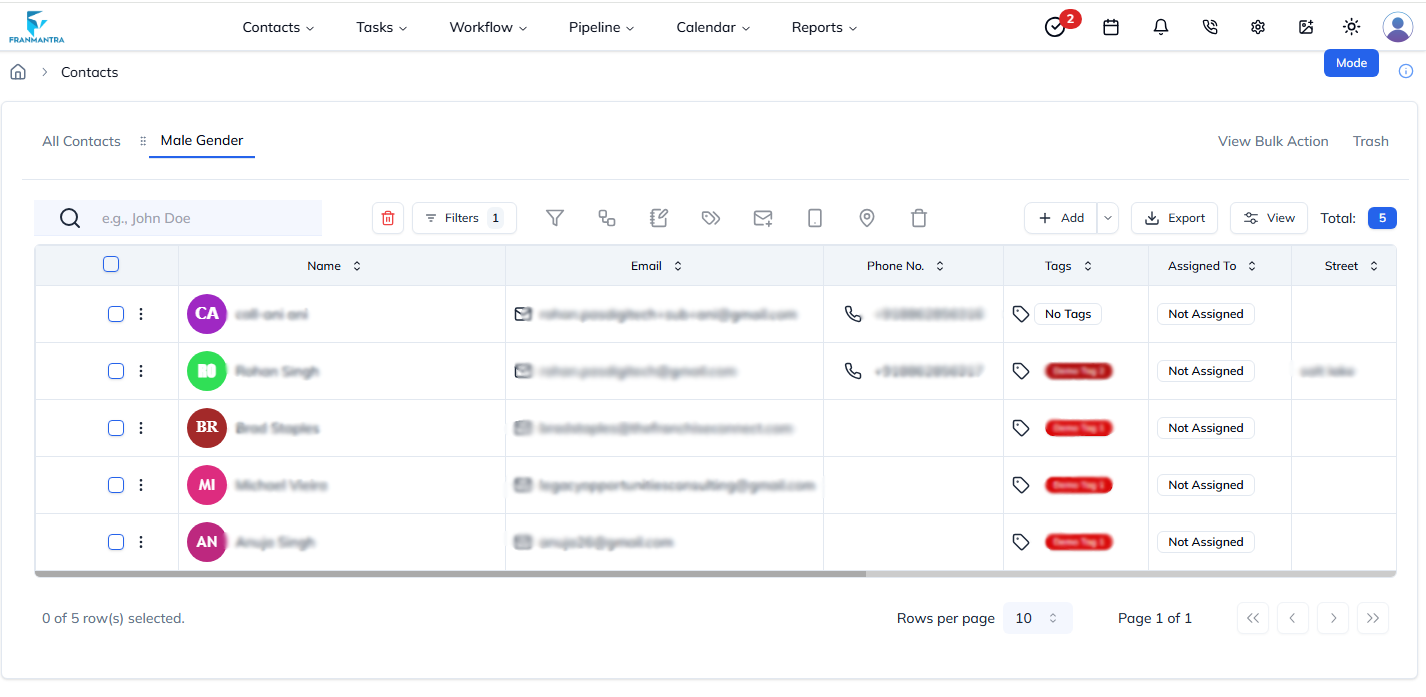Image resolution: width=1426 pixels, height=697 pixels.
Task: Open the Reports menu
Action: click(x=823, y=27)
